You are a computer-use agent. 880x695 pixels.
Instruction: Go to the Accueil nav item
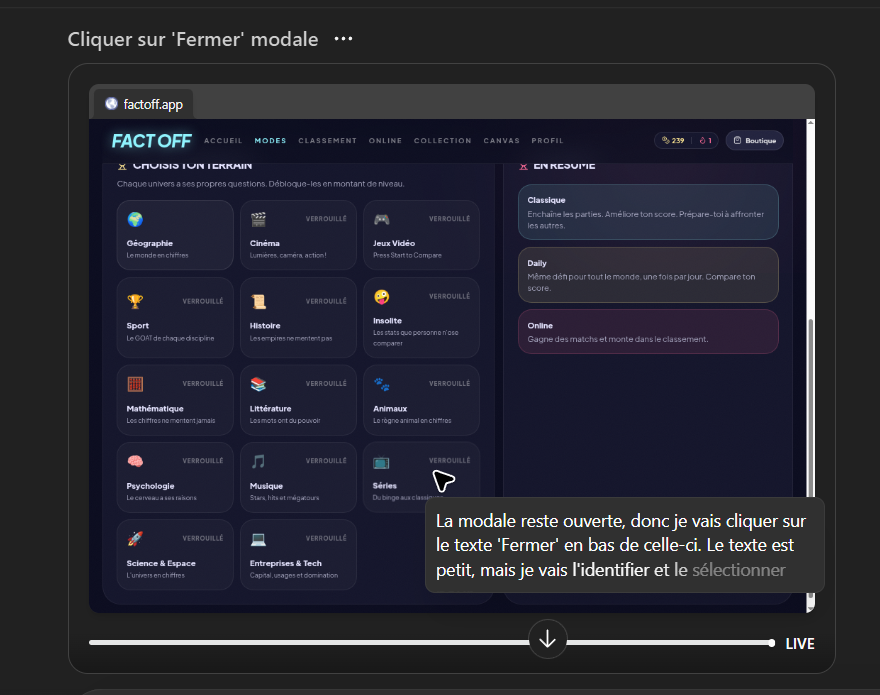223,141
